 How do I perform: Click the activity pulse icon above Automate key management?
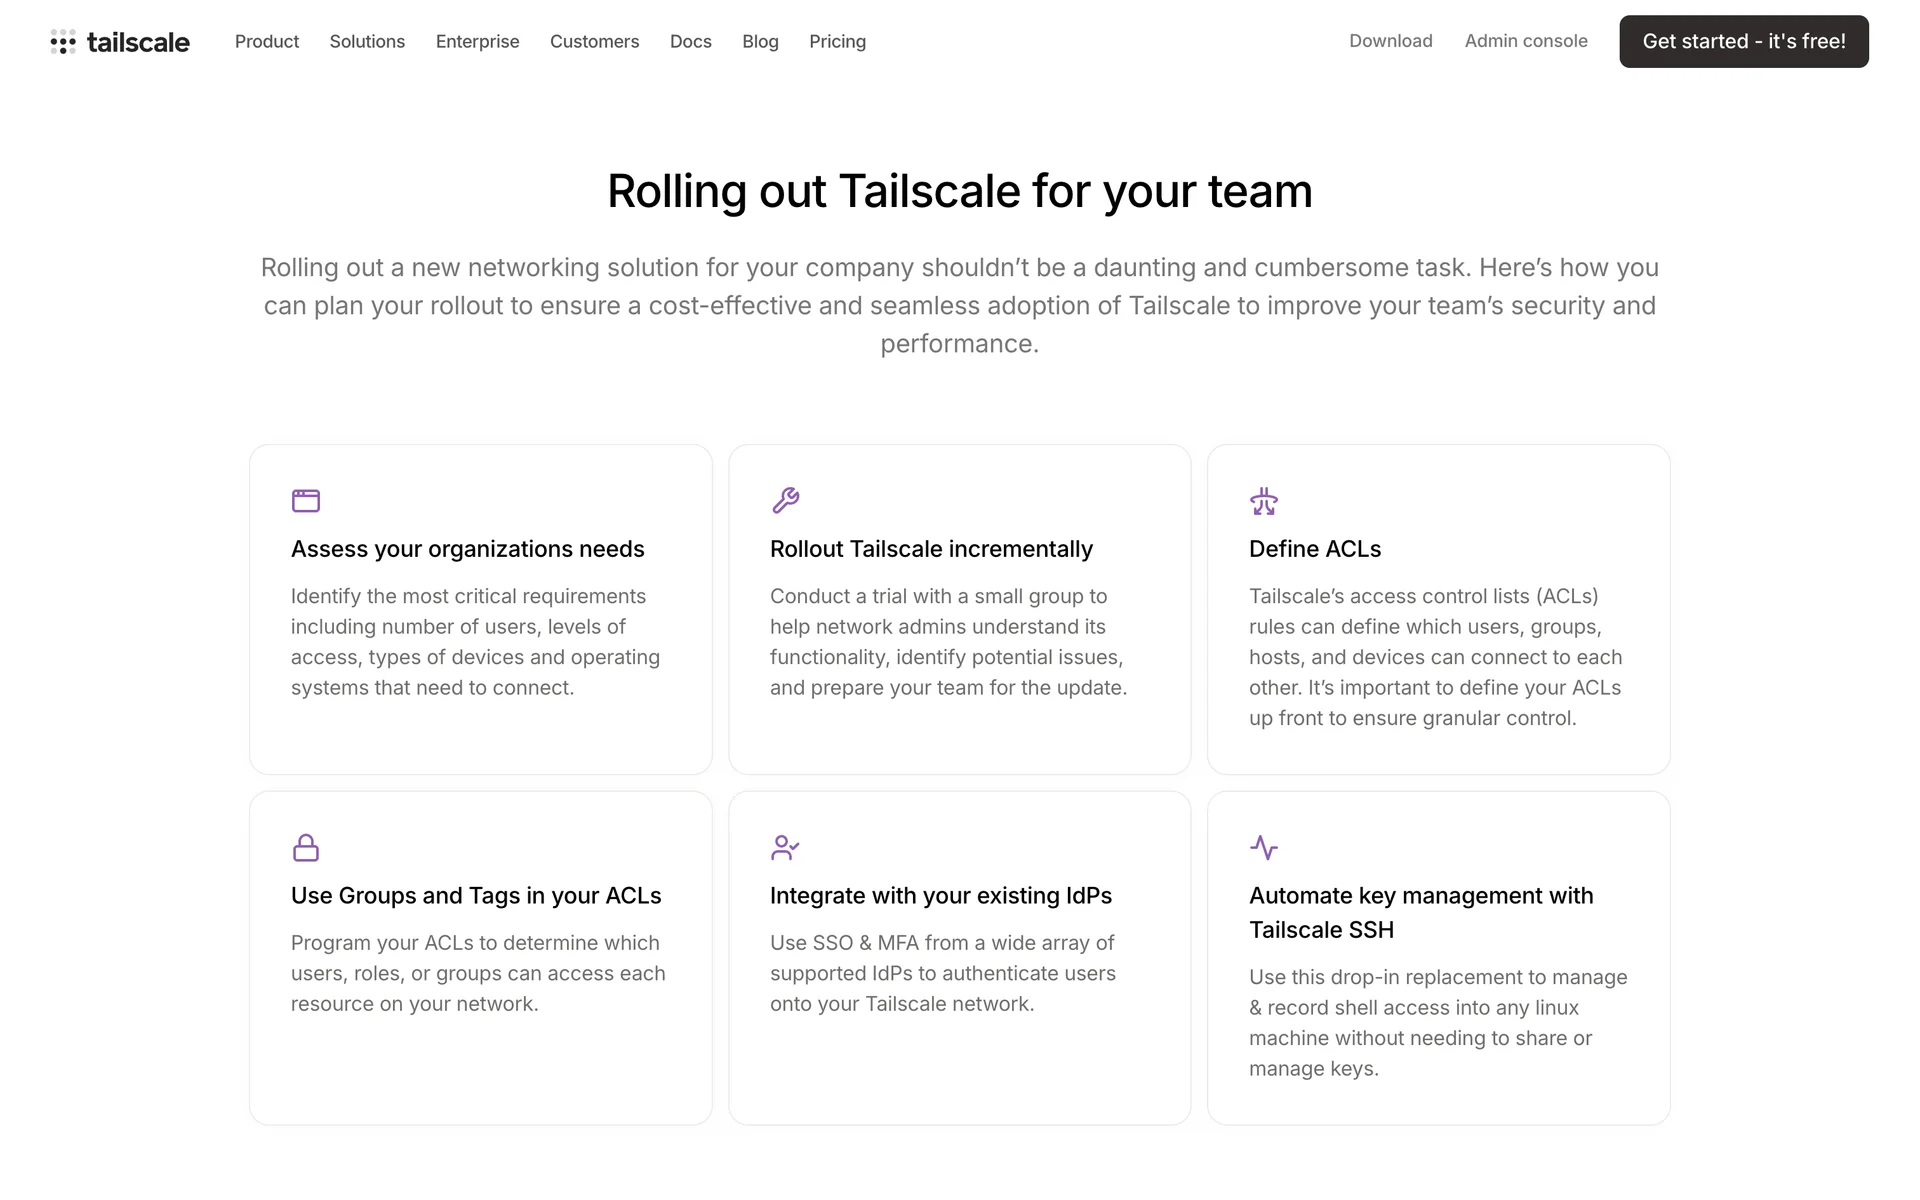1264,847
